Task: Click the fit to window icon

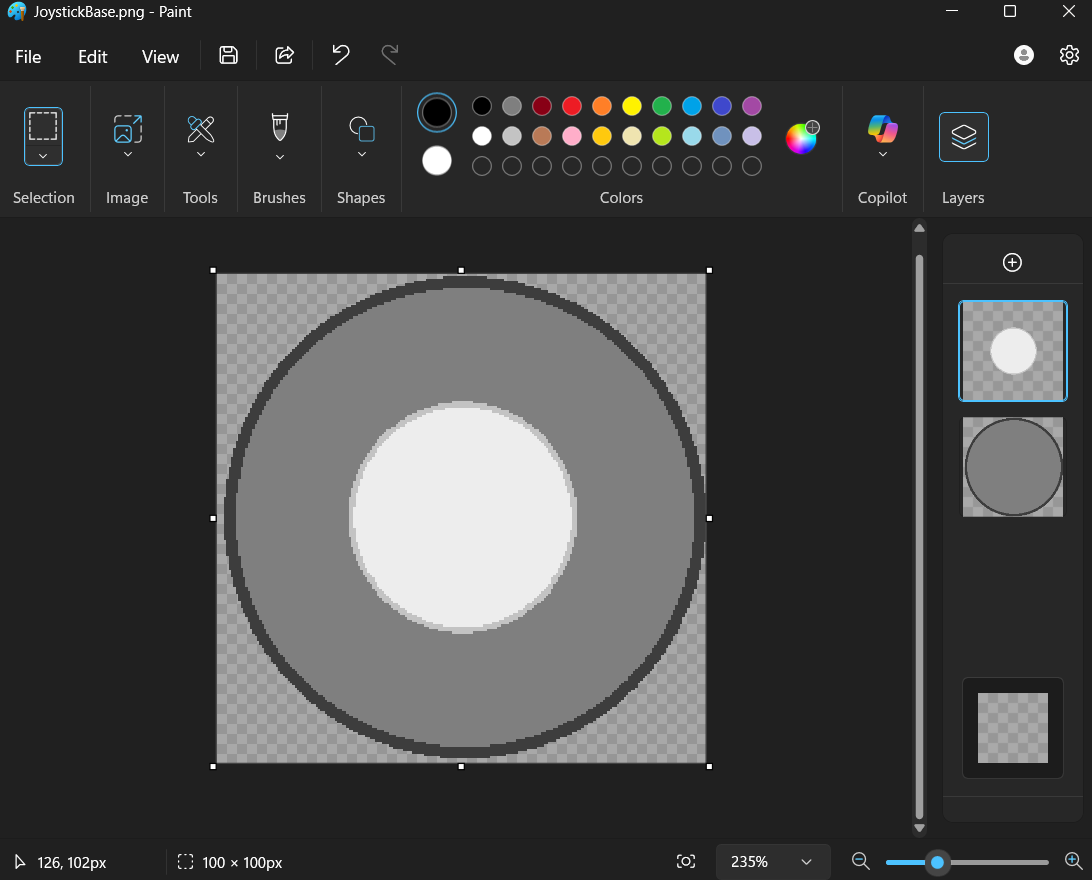Action: coord(686,861)
